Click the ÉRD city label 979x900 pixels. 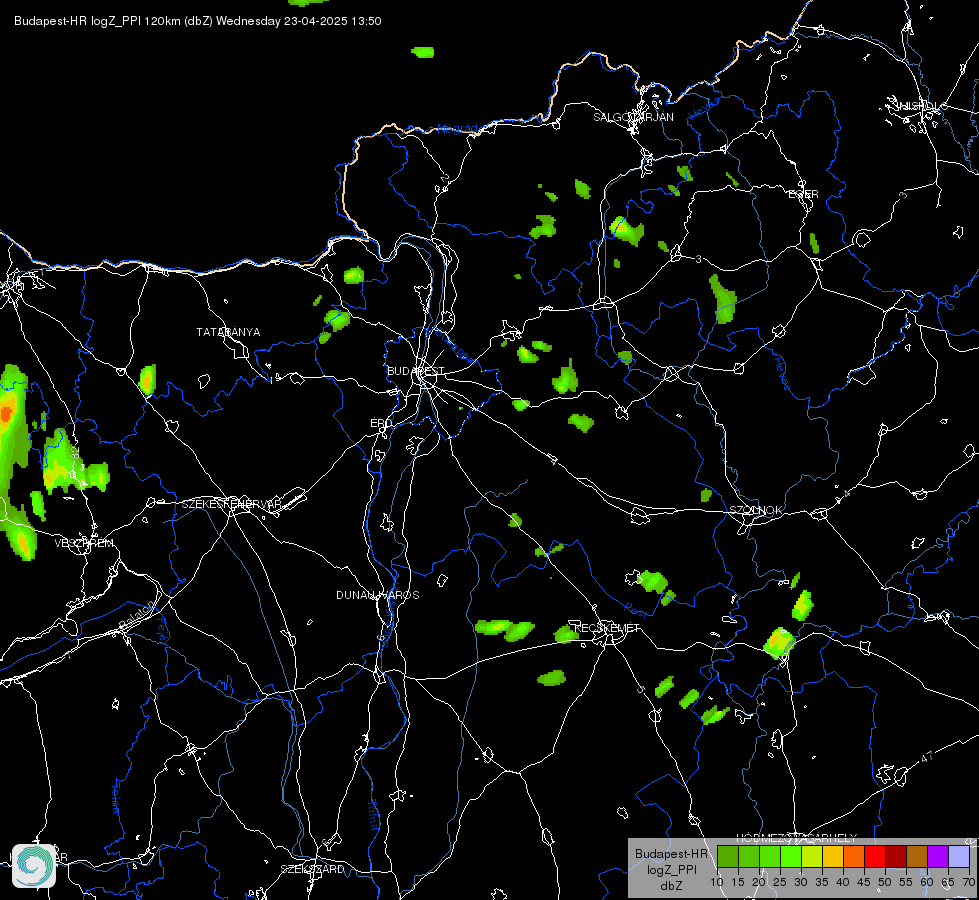[x=381, y=423]
